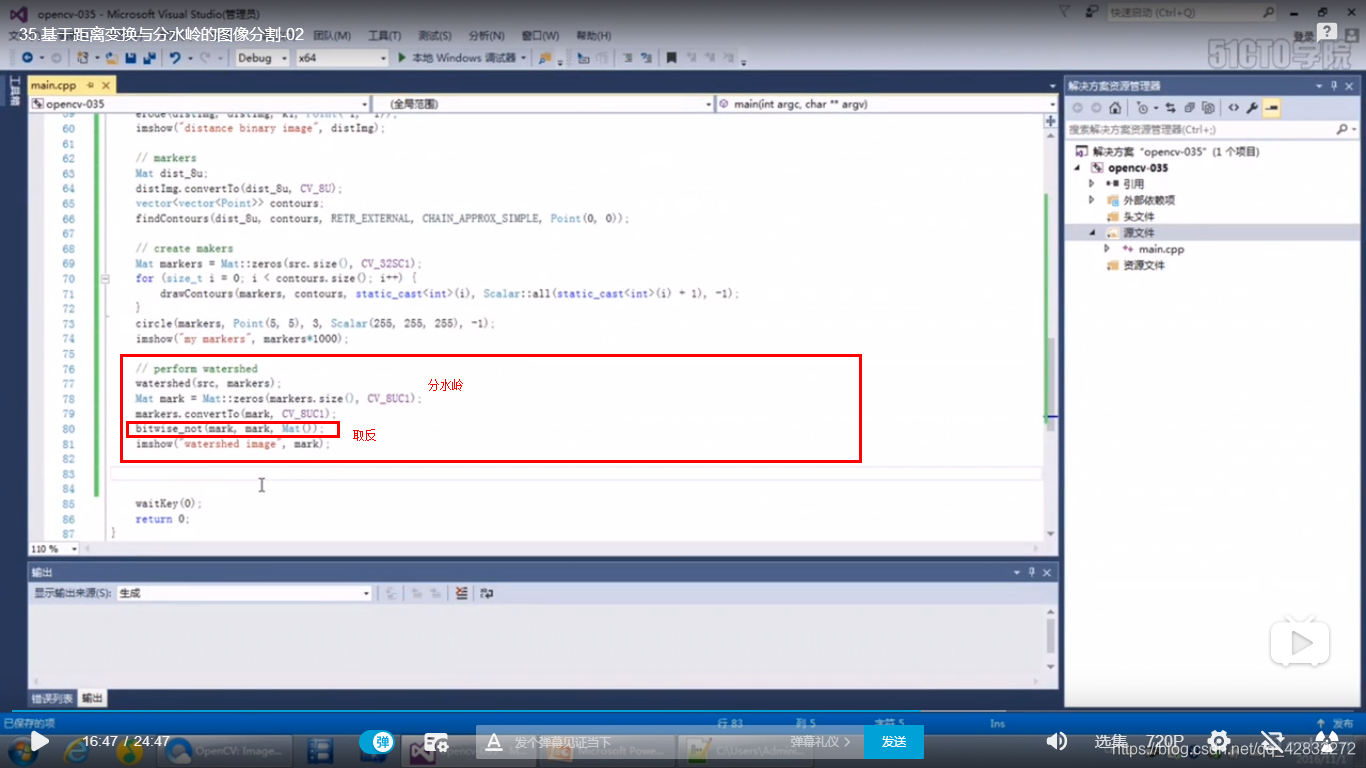Select 头文件 folder in Solution Explorer
Screen dimensions: 1366x768
pyautogui.click(x=1138, y=216)
